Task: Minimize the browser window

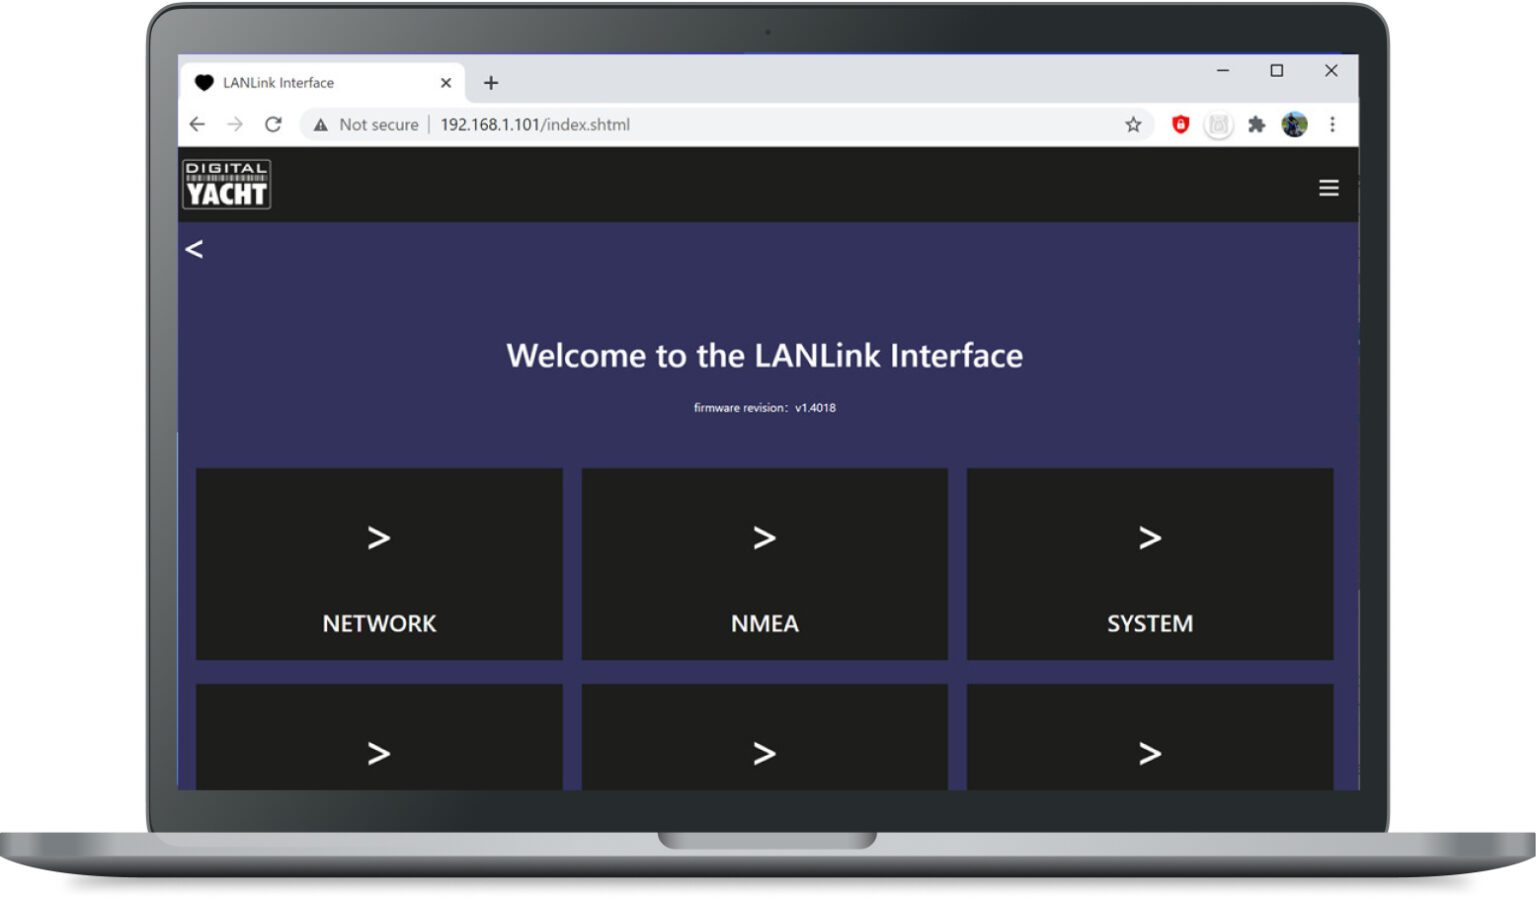Action: pos(1223,70)
